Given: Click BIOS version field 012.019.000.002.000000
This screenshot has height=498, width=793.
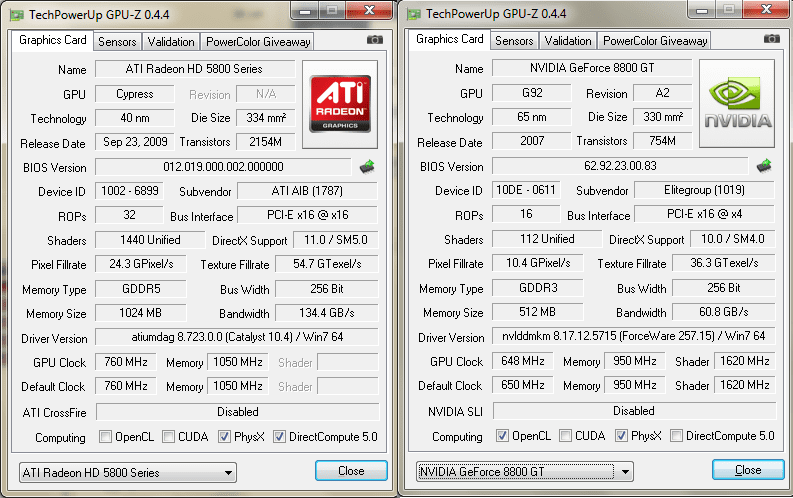Looking at the screenshot, I should pyautogui.click(x=223, y=167).
